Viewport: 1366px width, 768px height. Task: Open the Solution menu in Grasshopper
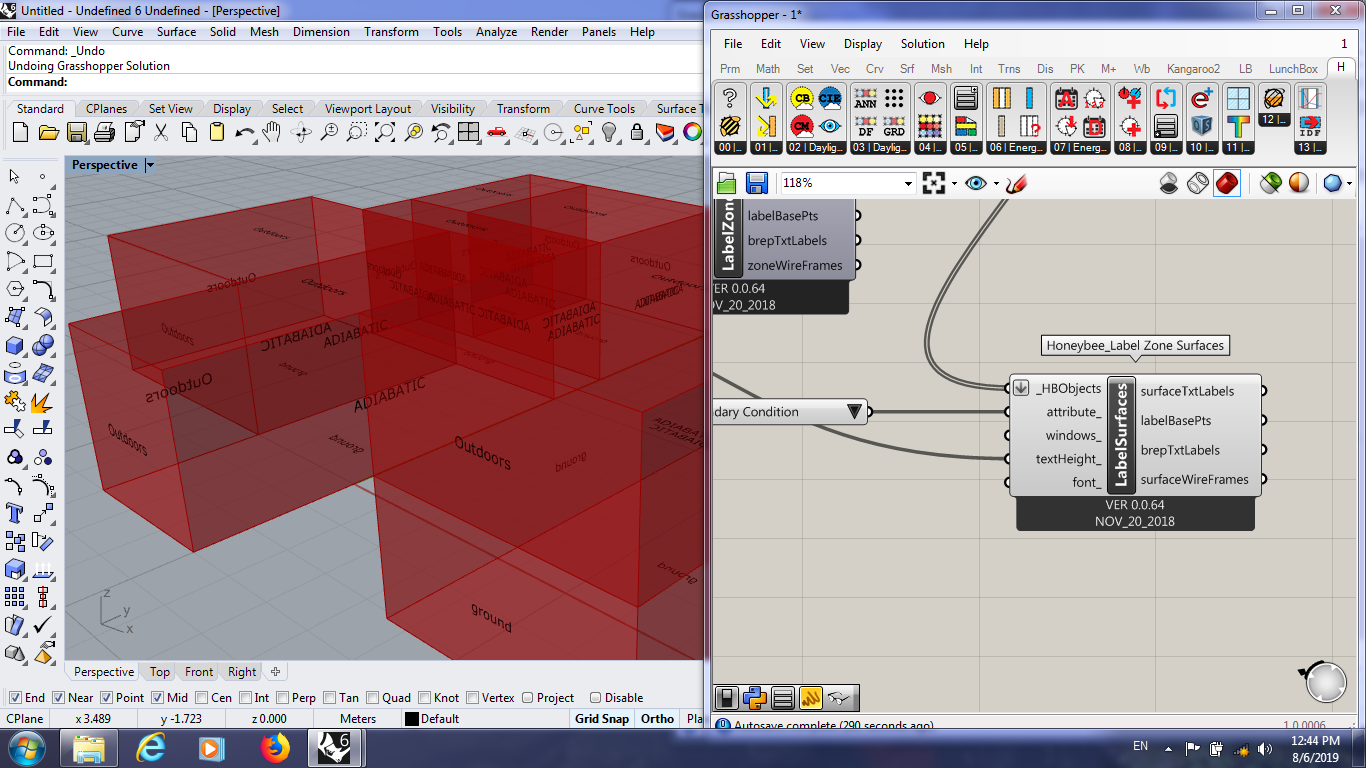(922, 44)
